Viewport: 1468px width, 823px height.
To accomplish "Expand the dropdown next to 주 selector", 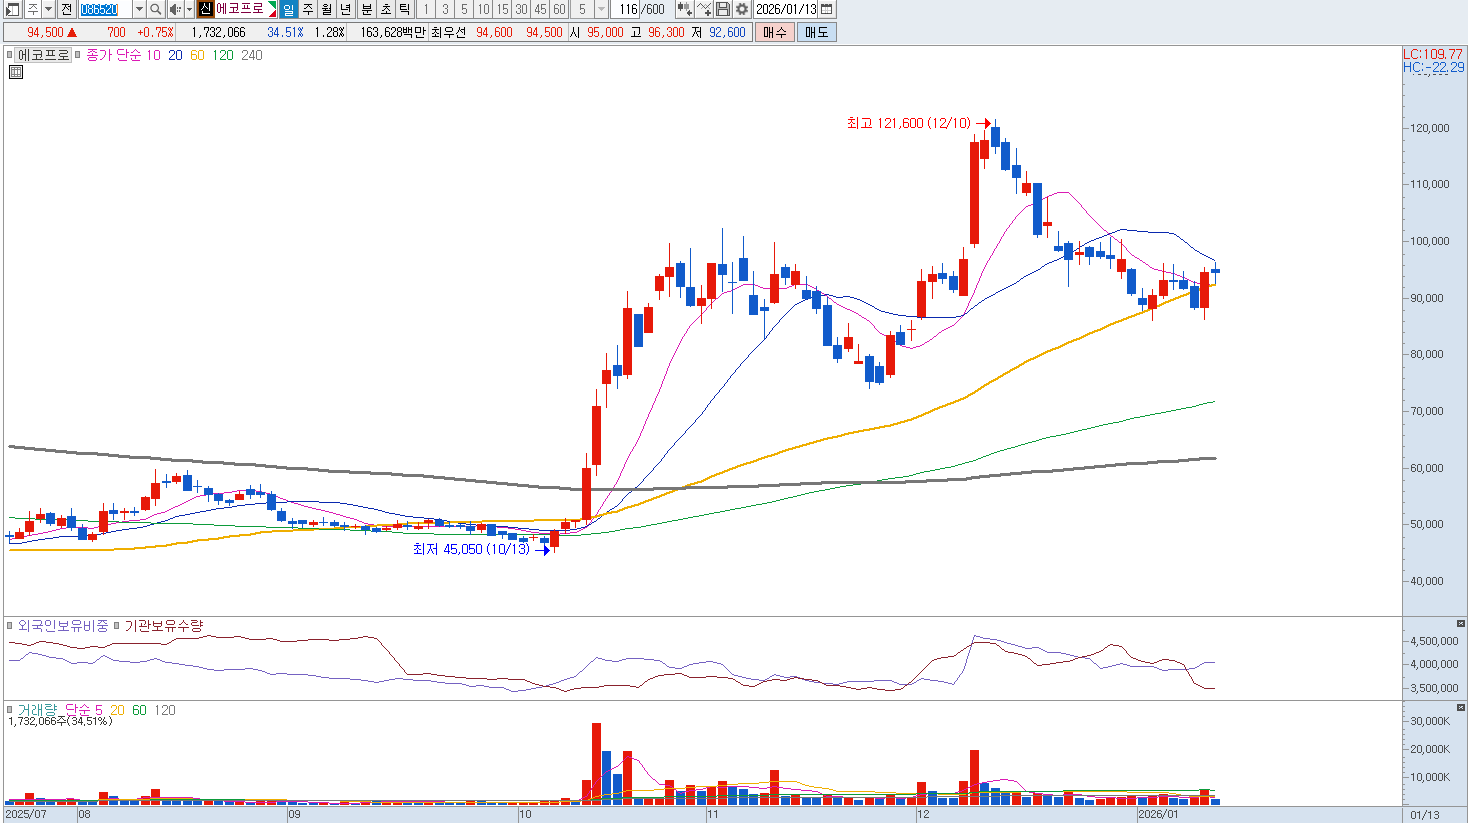I will (x=48, y=9).
